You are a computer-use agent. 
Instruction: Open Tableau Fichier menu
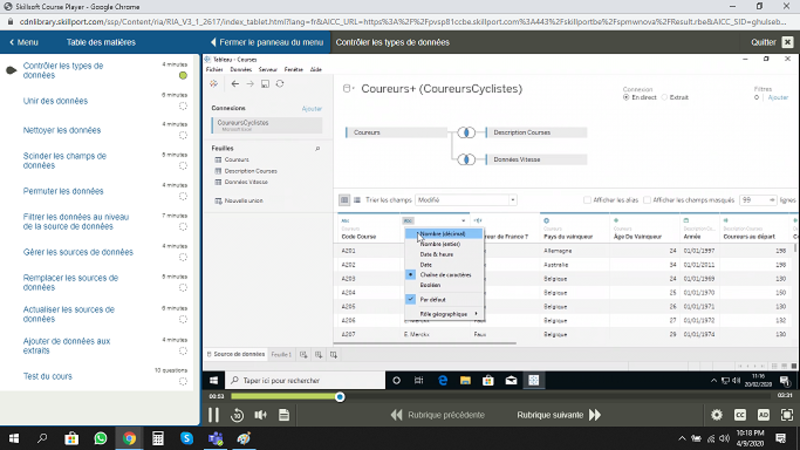coord(214,69)
